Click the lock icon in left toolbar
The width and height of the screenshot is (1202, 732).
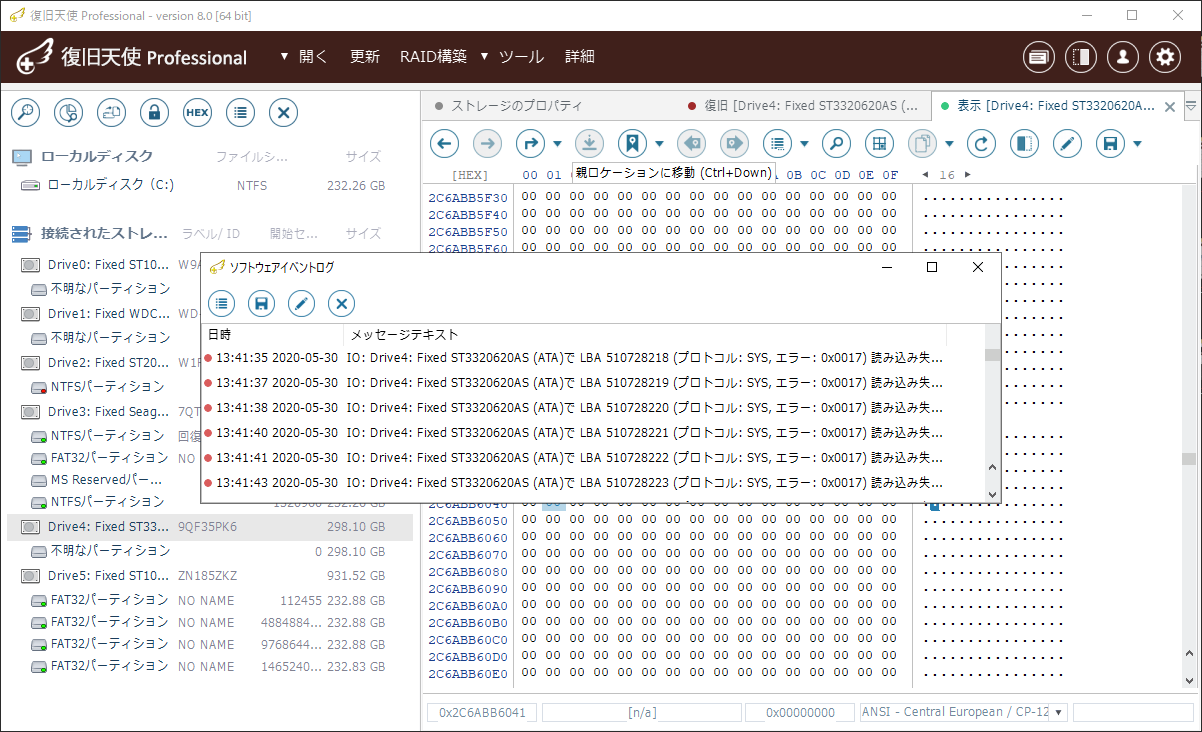tap(154, 113)
